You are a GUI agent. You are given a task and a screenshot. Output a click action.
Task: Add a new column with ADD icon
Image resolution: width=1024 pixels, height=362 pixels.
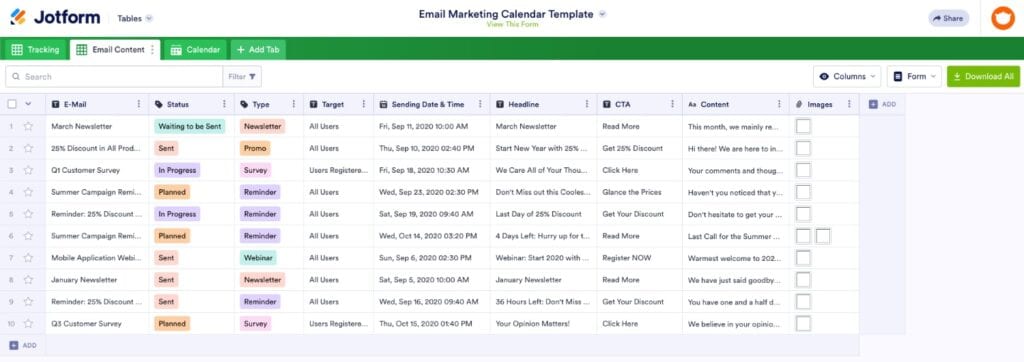point(882,104)
